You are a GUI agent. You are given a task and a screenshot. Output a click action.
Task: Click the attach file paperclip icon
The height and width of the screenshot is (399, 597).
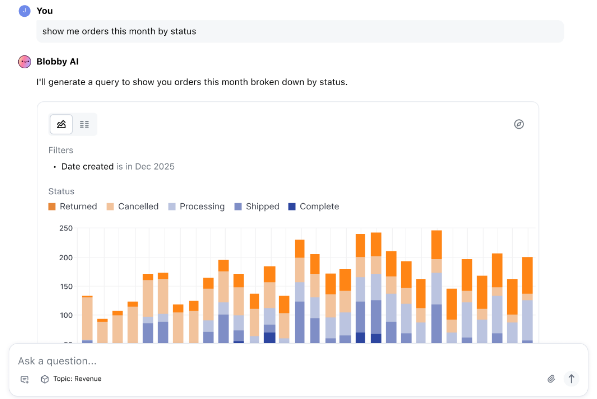(x=551, y=379)
